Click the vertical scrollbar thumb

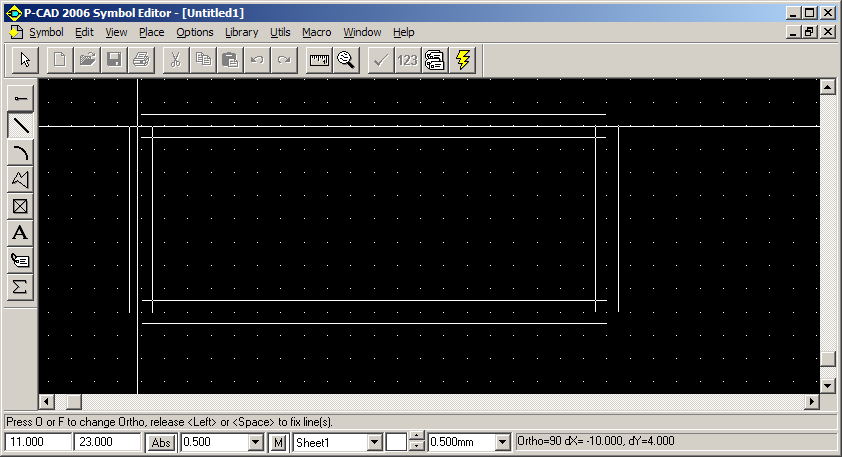(x=828, y=359)
